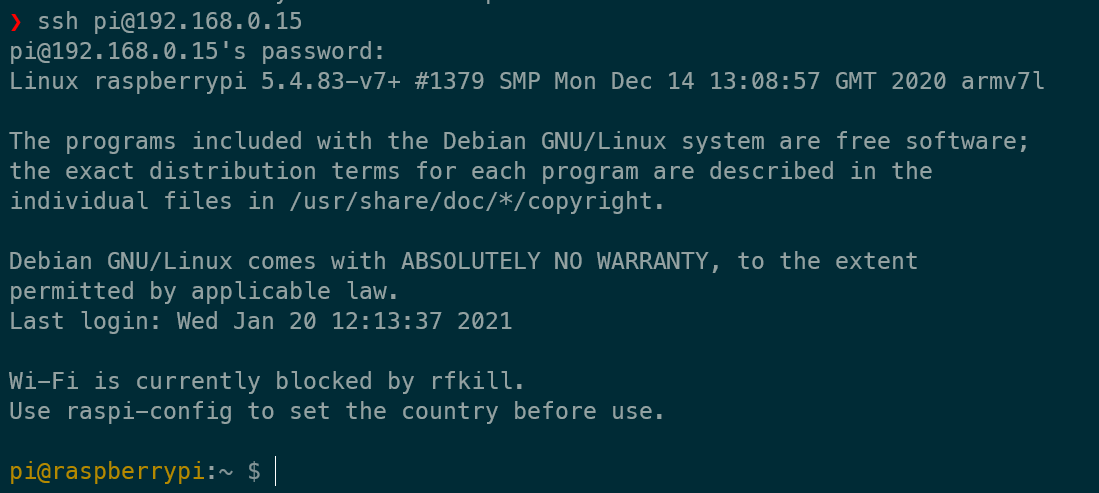Click the armv7l architecture text
Image resolution: width=1099 pixels, height=493 pixels.
tap(1003, 82)
